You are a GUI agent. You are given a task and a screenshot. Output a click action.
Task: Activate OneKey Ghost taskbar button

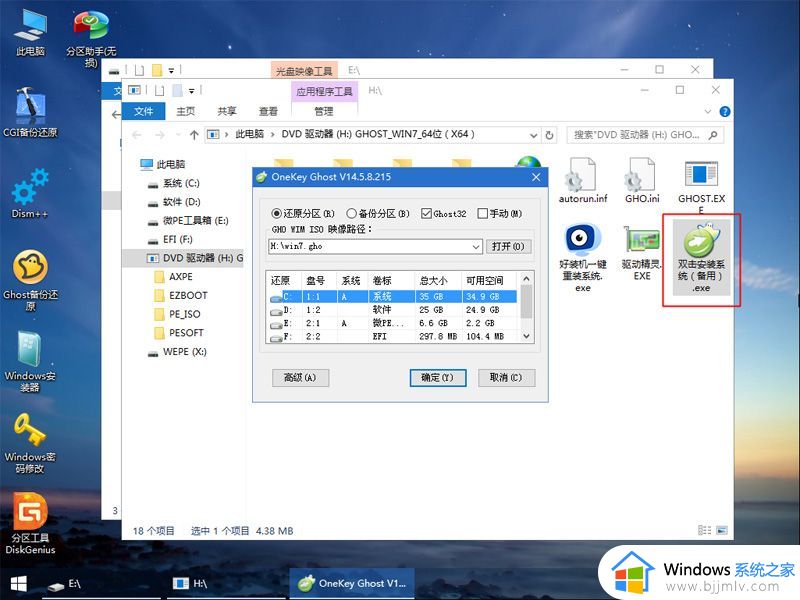[352, 583]
